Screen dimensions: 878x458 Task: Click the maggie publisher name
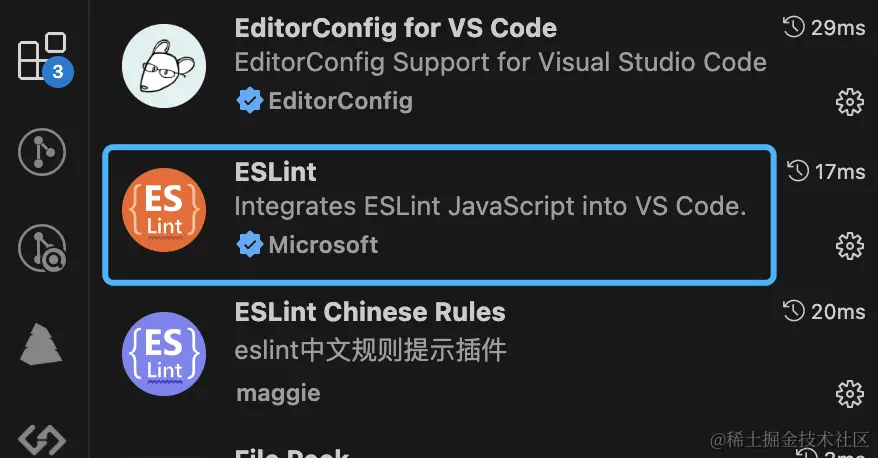(278, 393)
